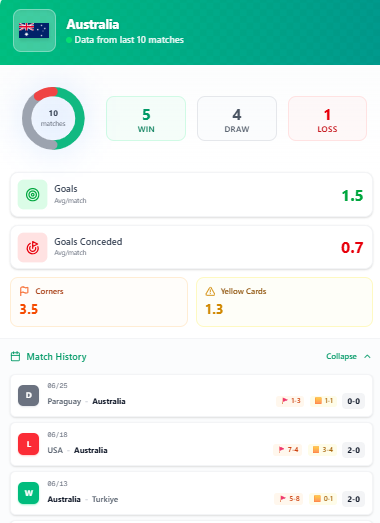The image size is (380, 523).
Task: Select the 4 DRAW card
Action: 237,119
